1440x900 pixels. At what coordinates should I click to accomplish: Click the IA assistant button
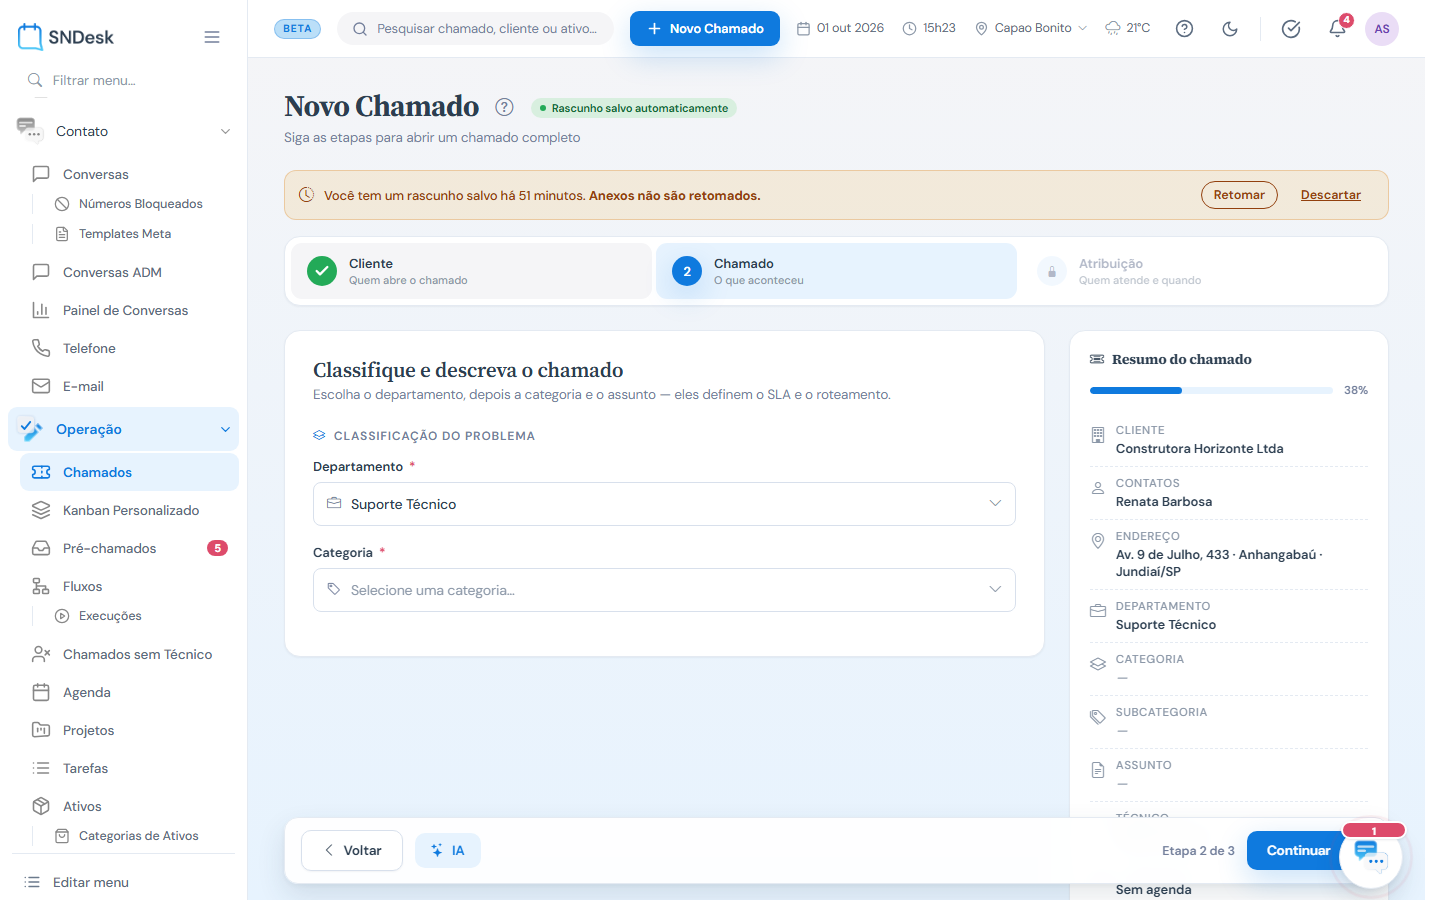pos(448,850)
